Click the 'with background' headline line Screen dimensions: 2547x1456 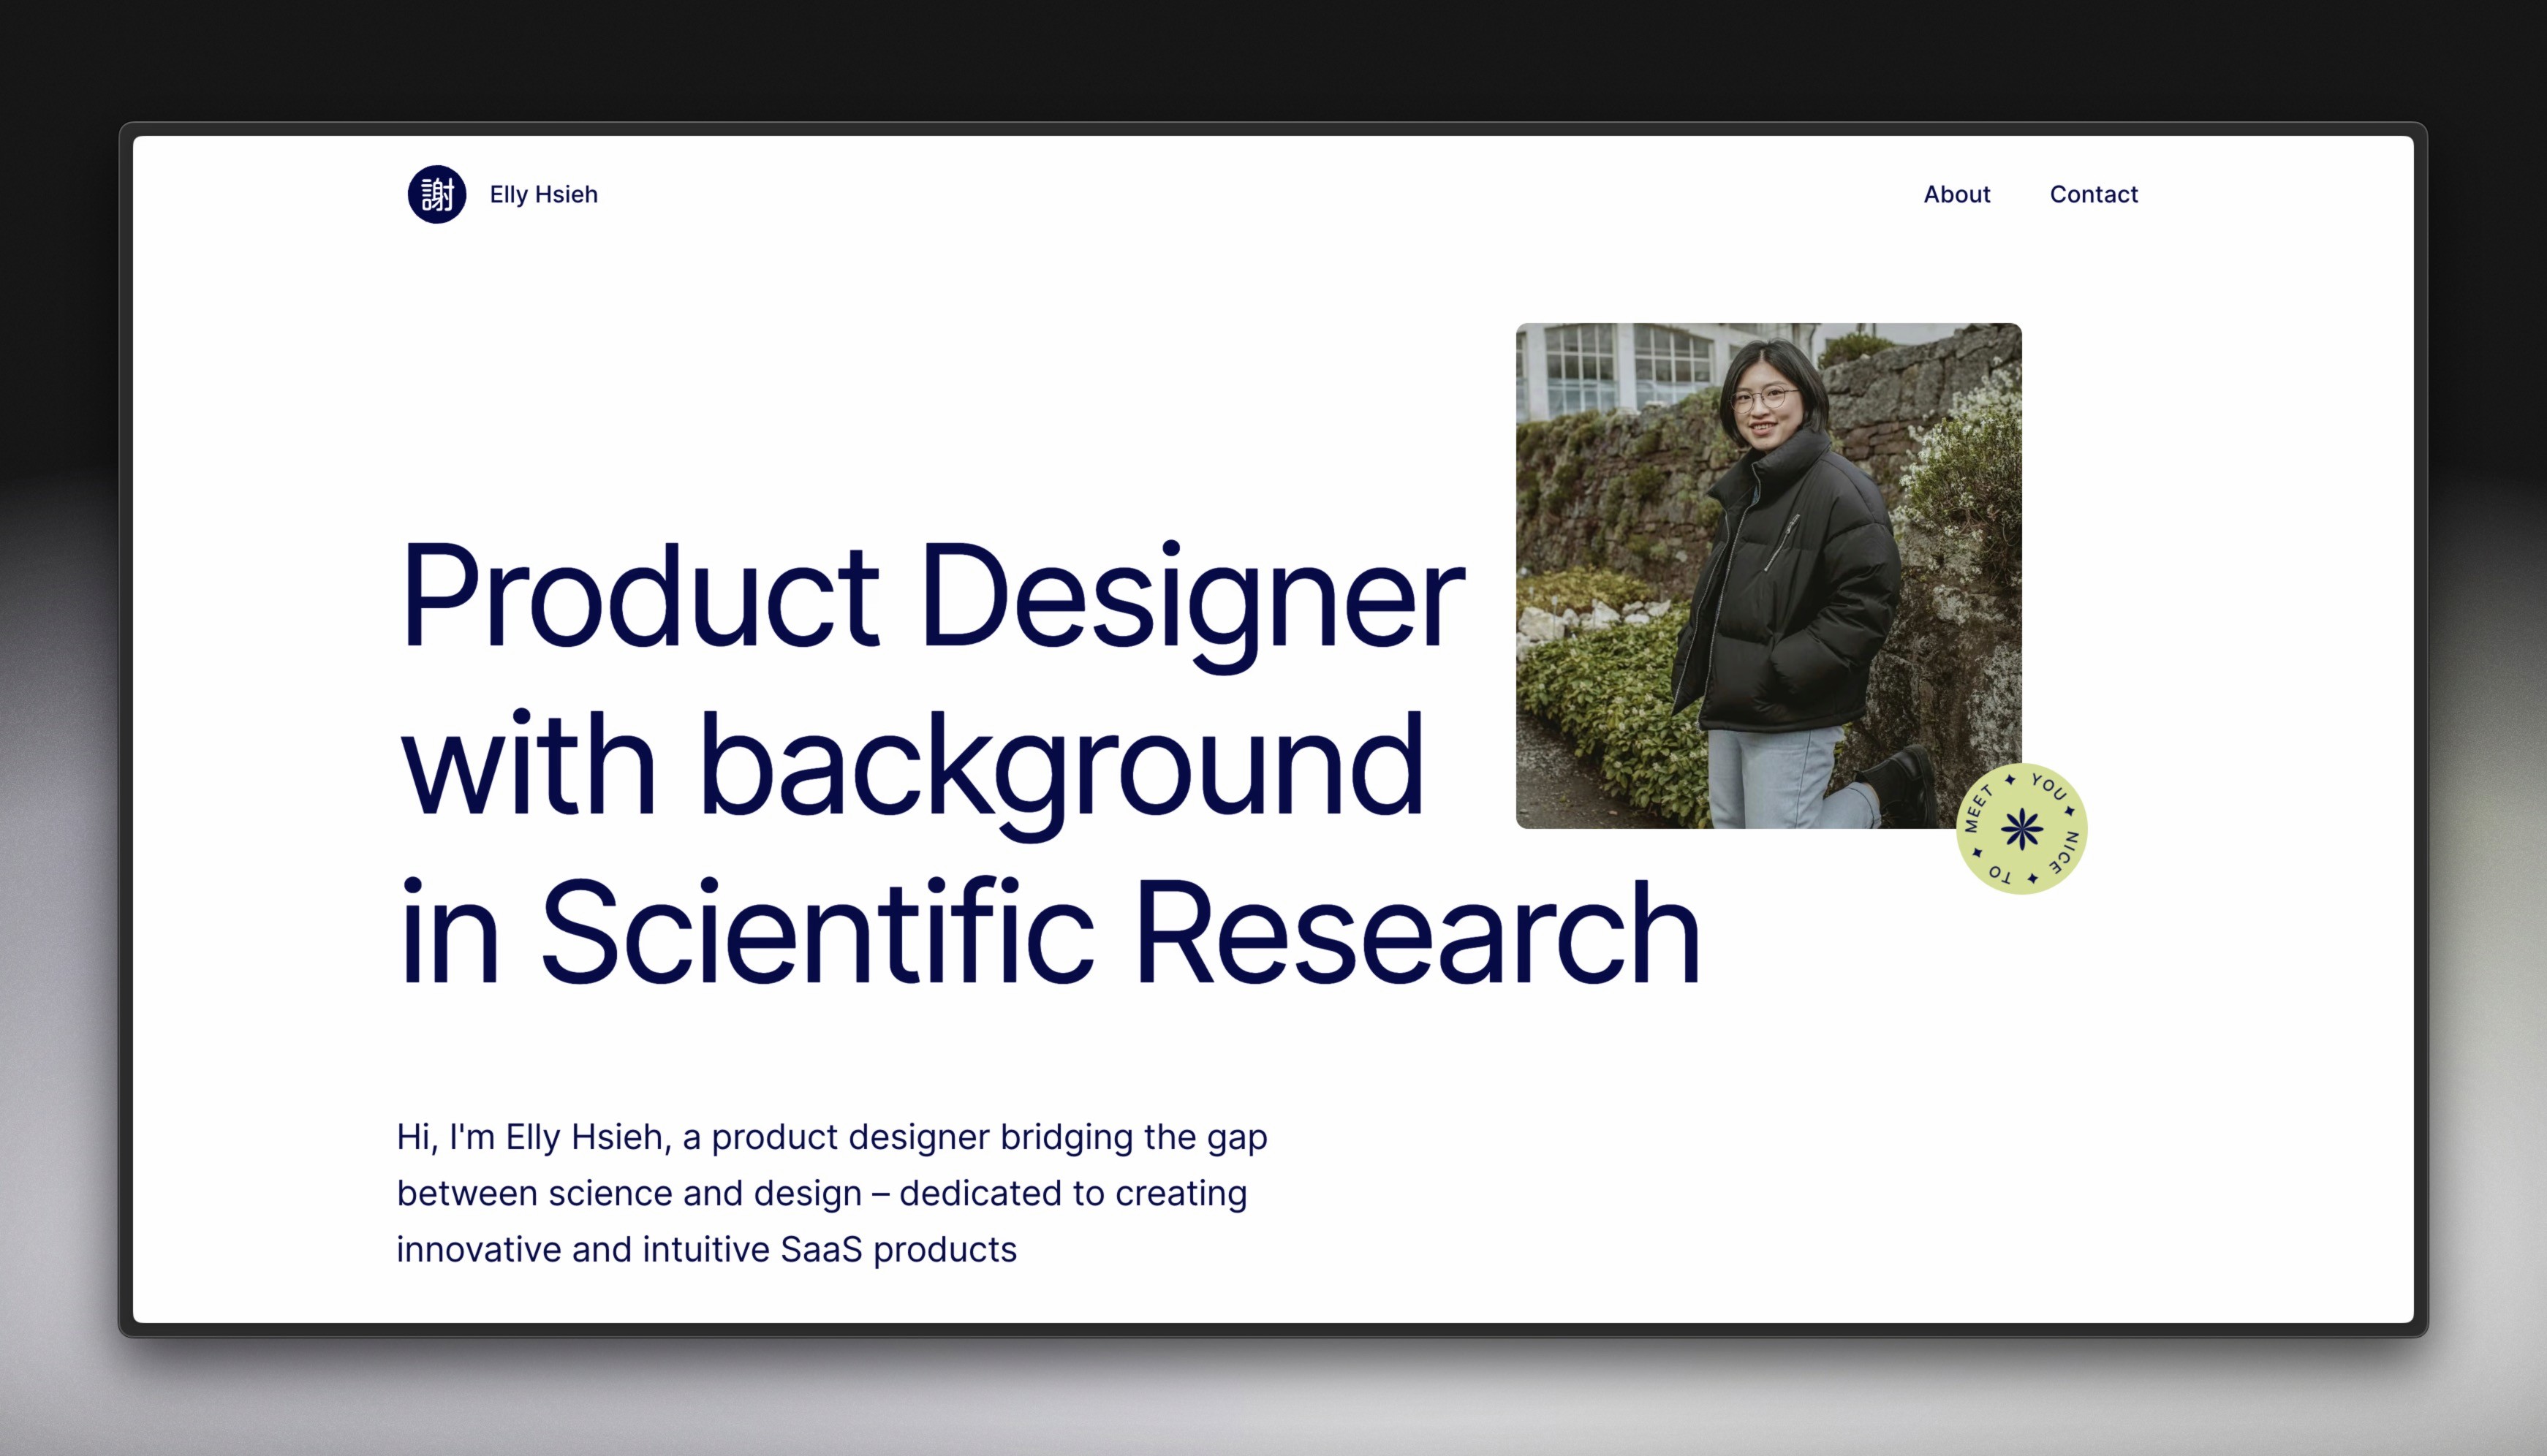[x=911, y=765]
